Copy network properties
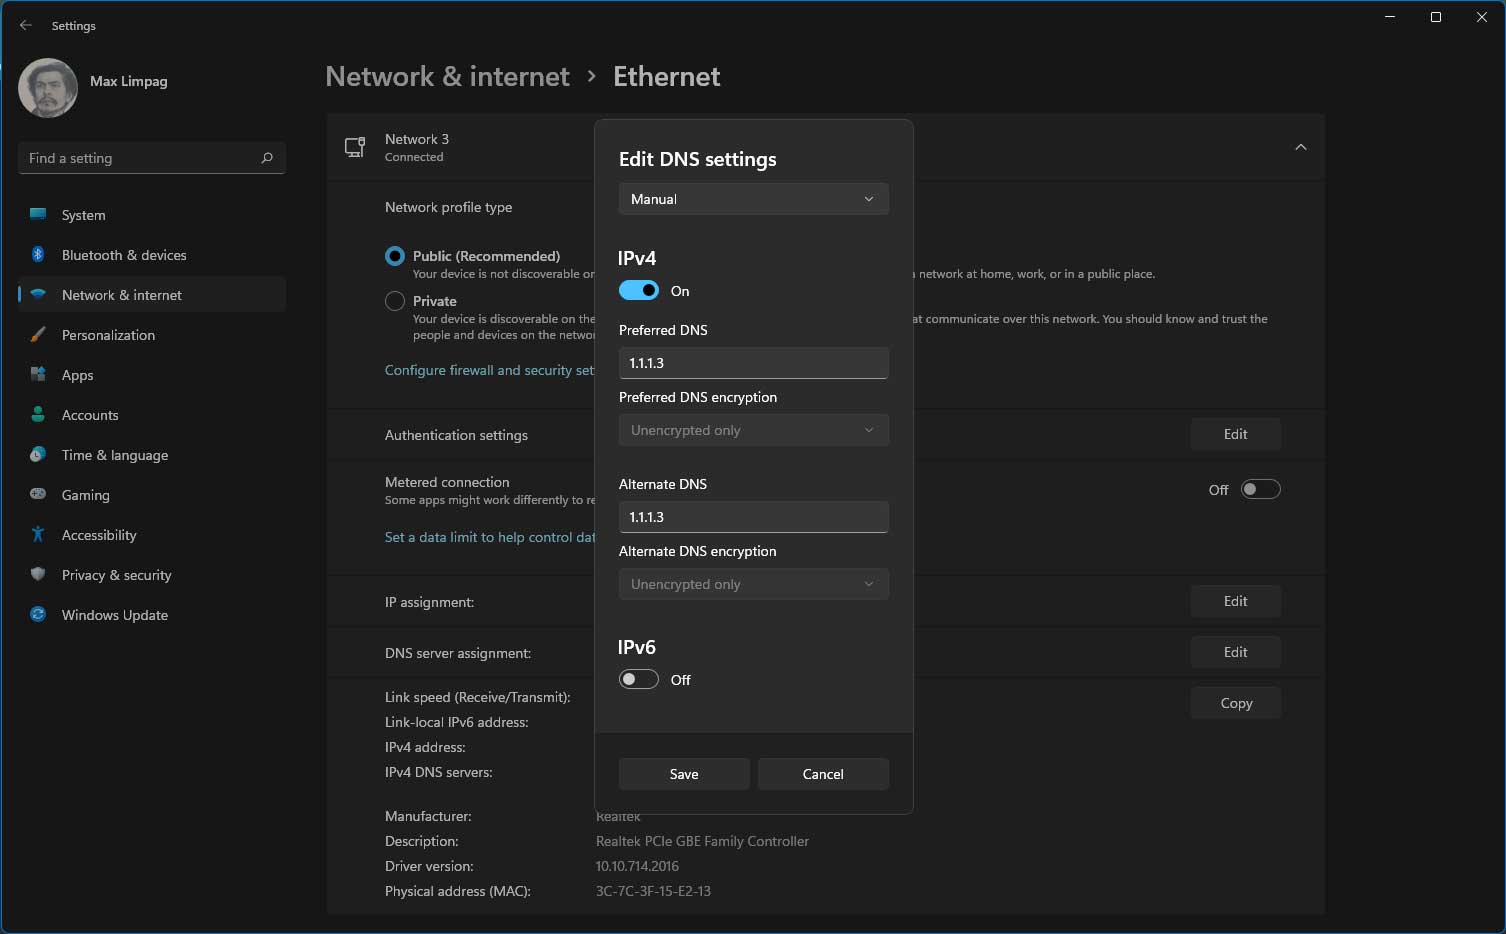Screen dimensions: 1506x934 (1235, 703)
